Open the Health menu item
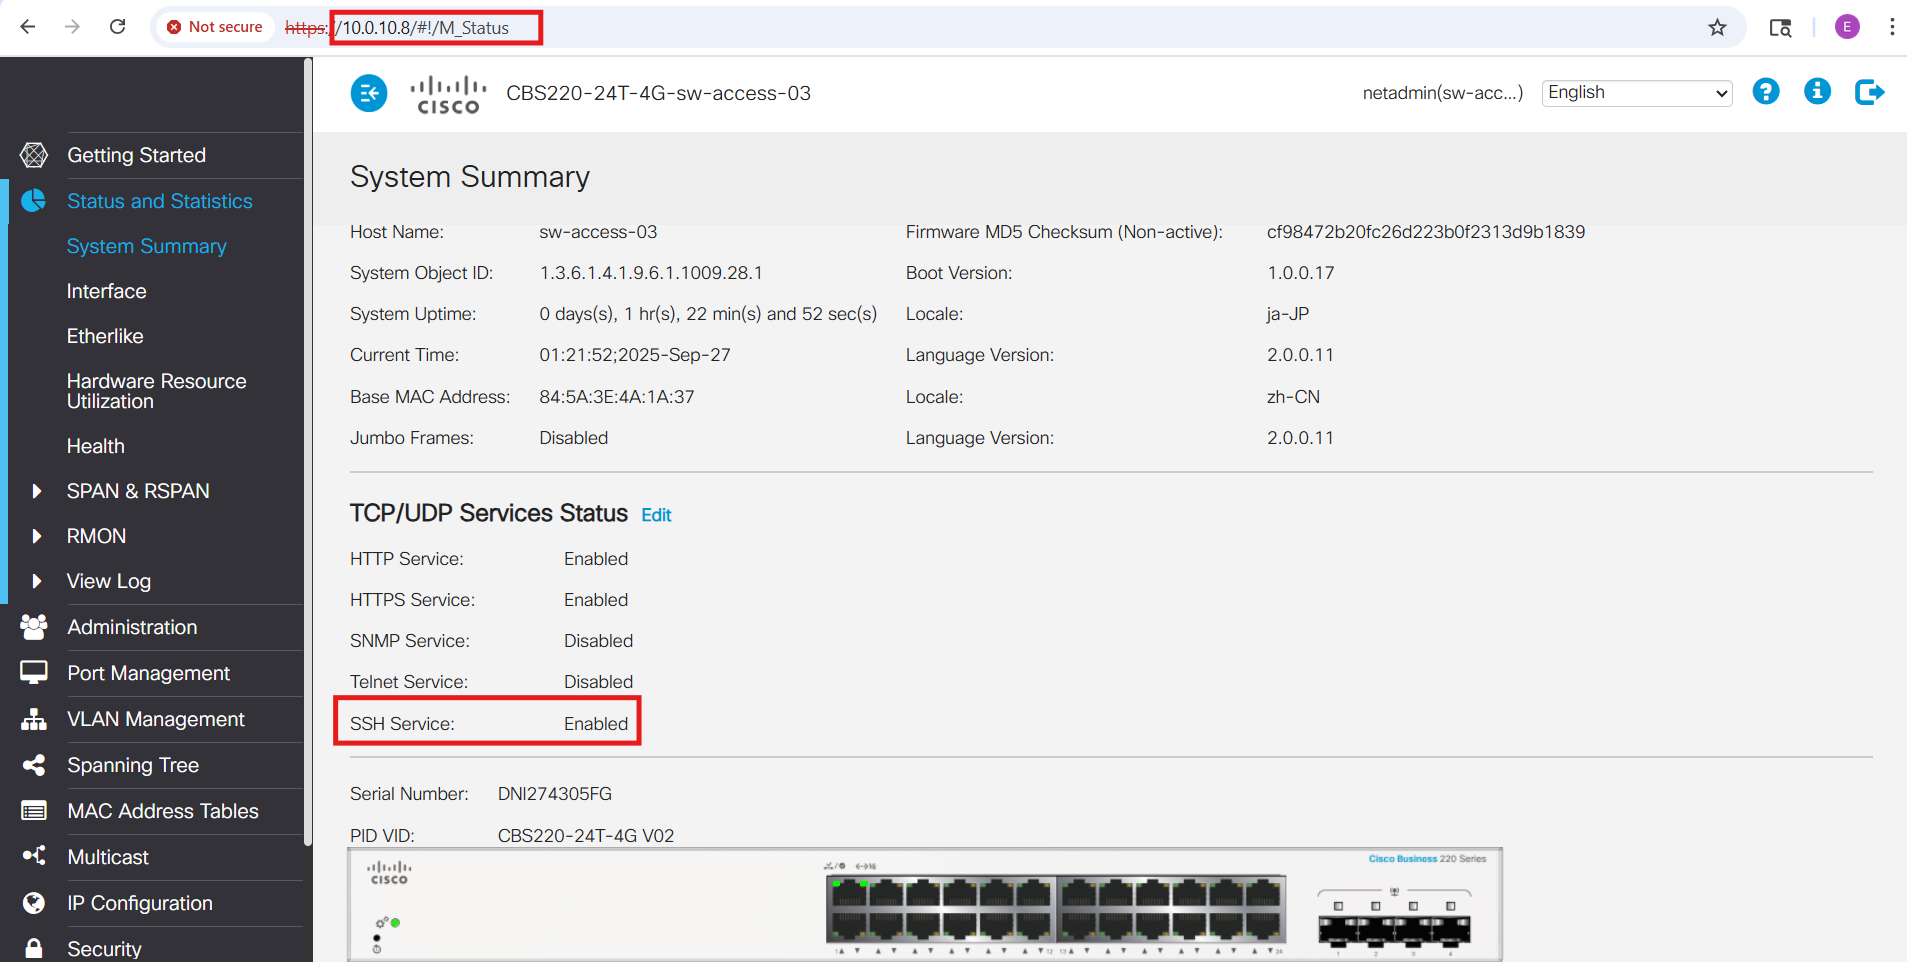The height and width of the screenshot is (962, 1907). tap(96, 446)
